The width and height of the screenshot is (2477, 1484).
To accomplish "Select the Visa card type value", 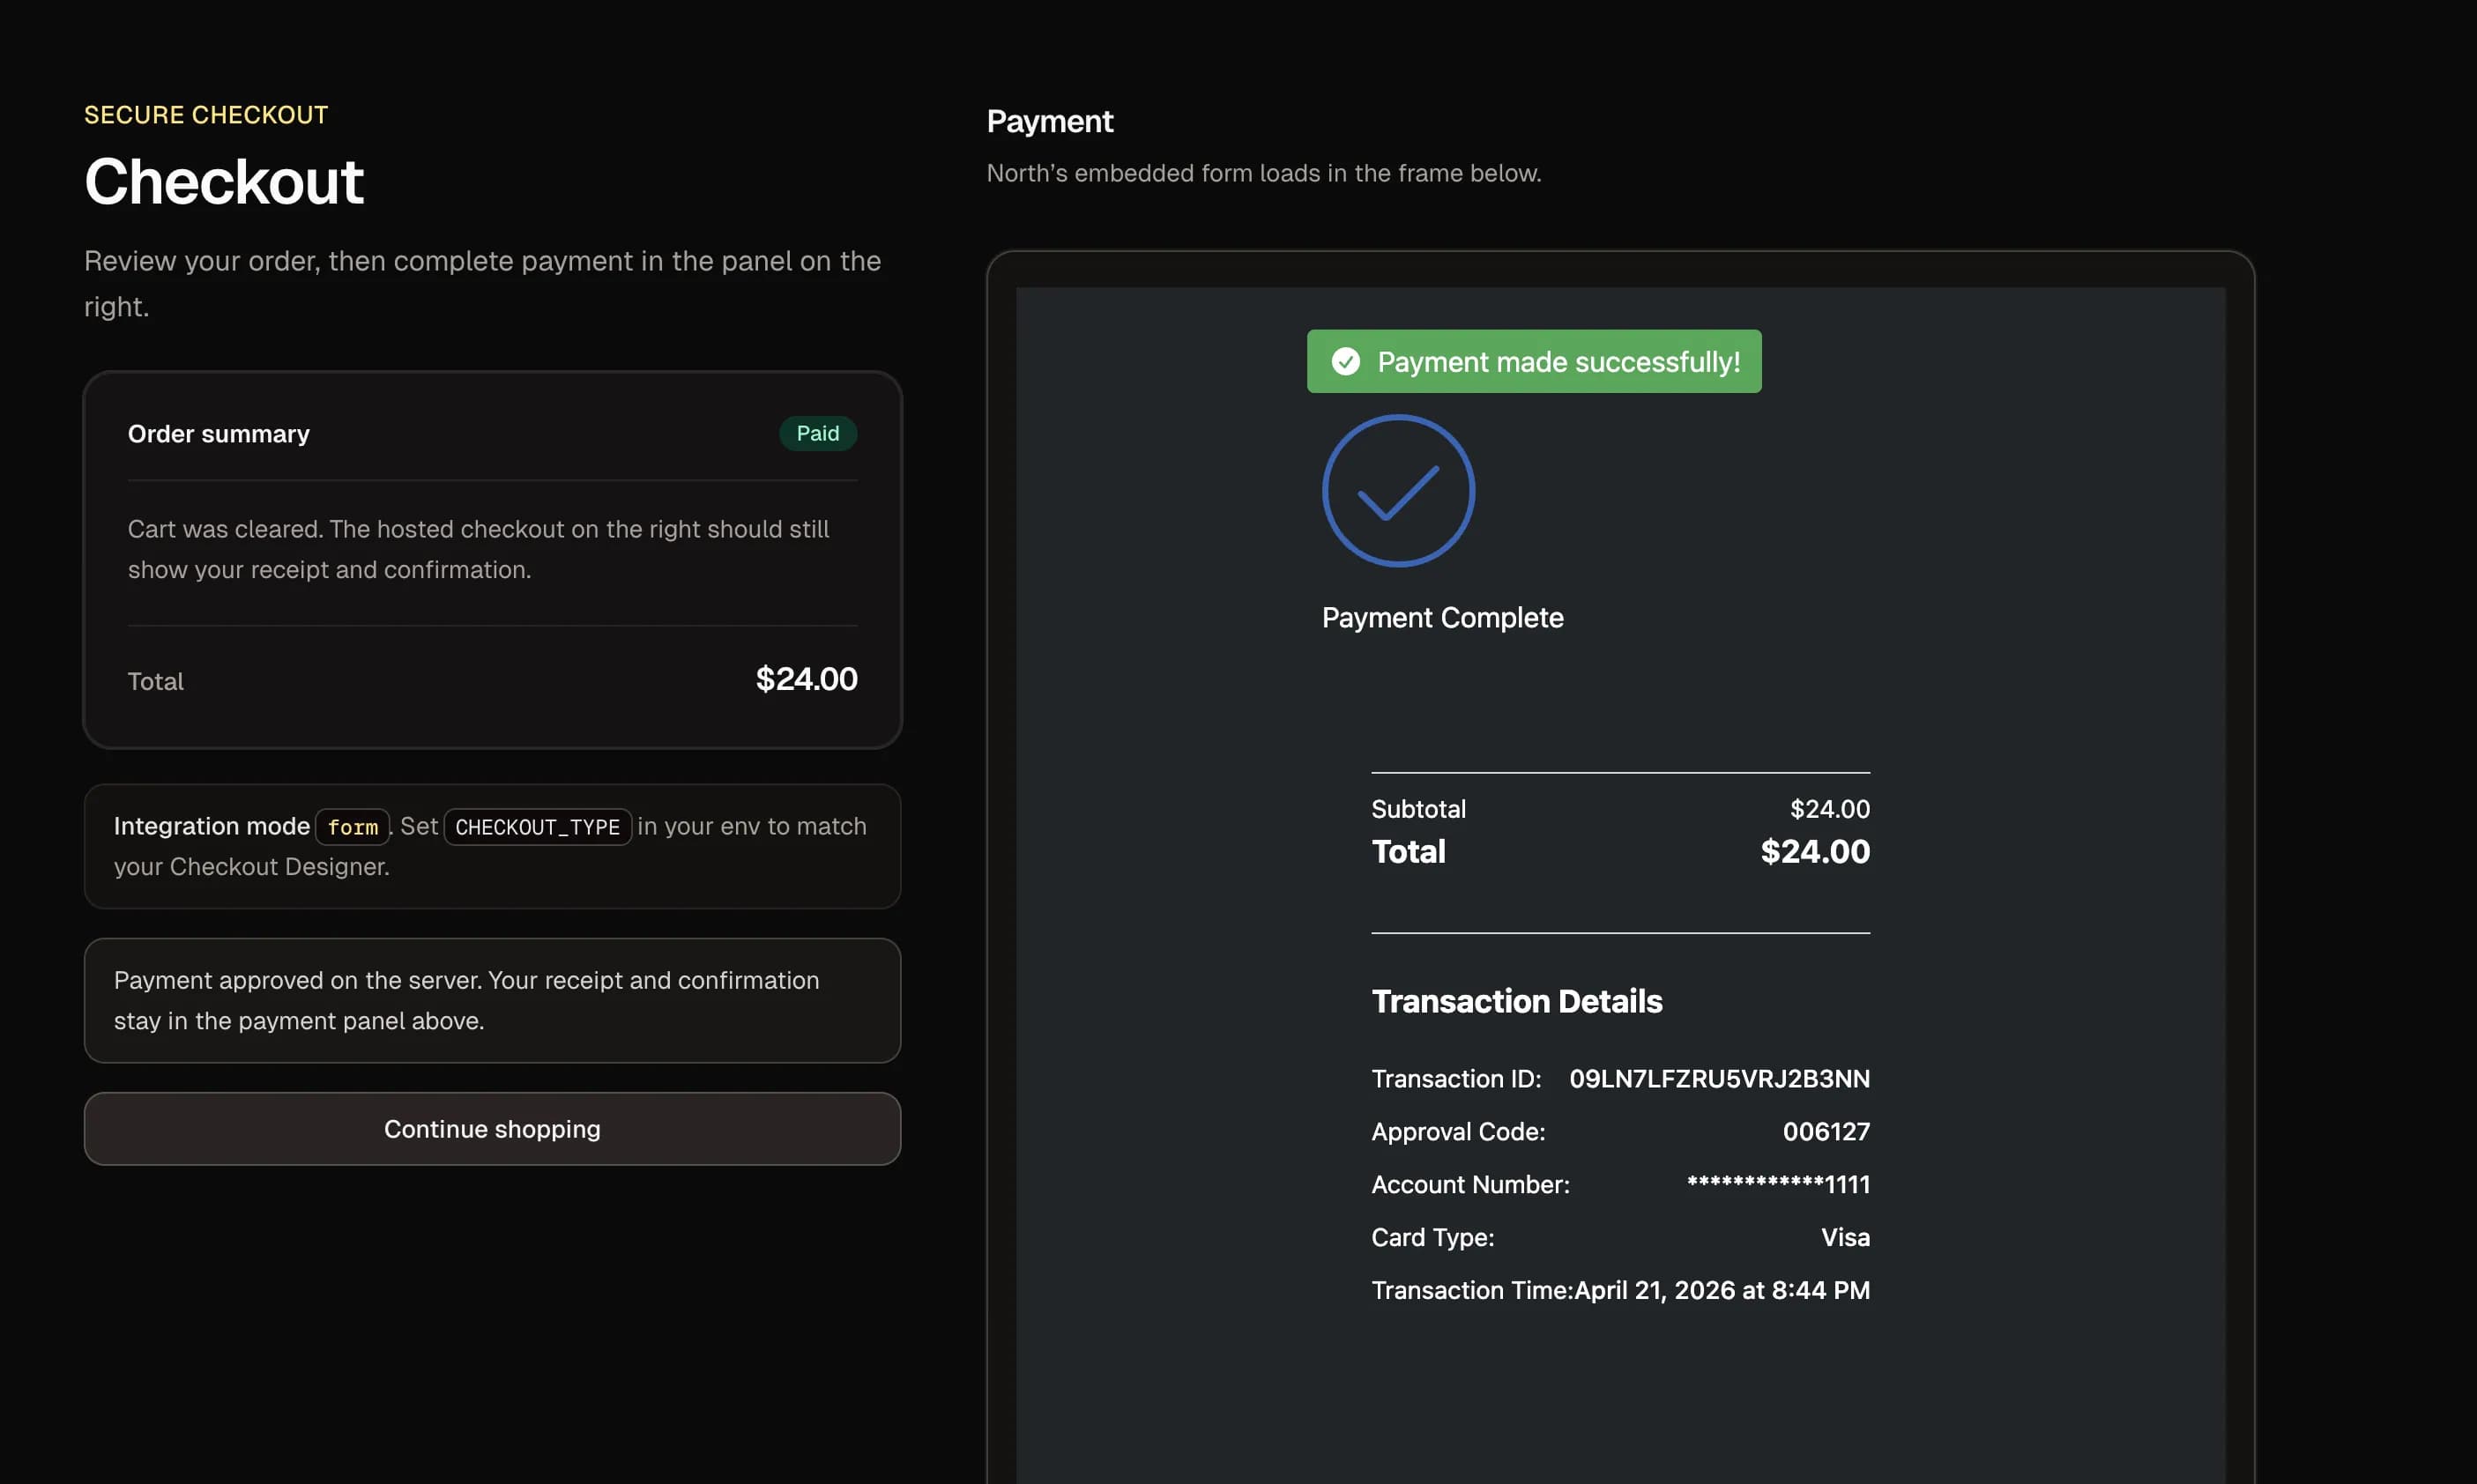I will 1845,1237.
